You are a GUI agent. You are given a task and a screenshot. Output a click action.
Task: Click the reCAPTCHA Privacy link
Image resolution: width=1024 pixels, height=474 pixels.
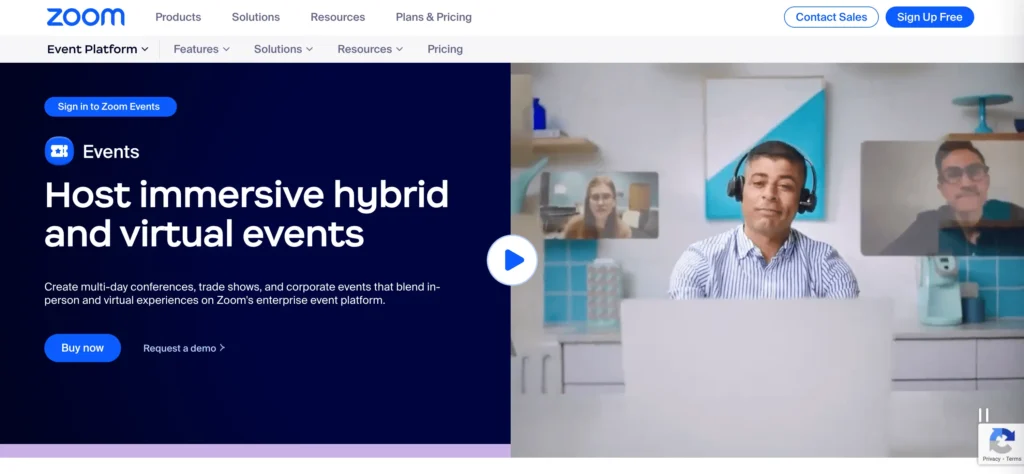pos(991,459)
